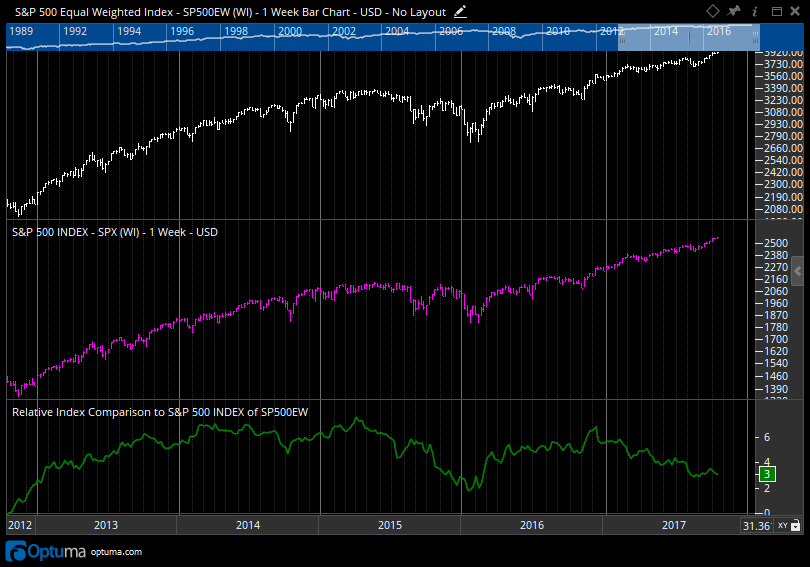Viewport: 810px width, 567px height.
Task: Click 2004 in the overview timeline
Action: pyautogui.click(x=397, y=31)
